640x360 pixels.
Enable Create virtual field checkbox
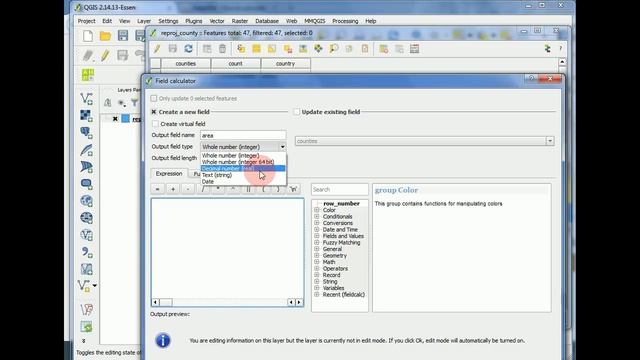[155, 124]
